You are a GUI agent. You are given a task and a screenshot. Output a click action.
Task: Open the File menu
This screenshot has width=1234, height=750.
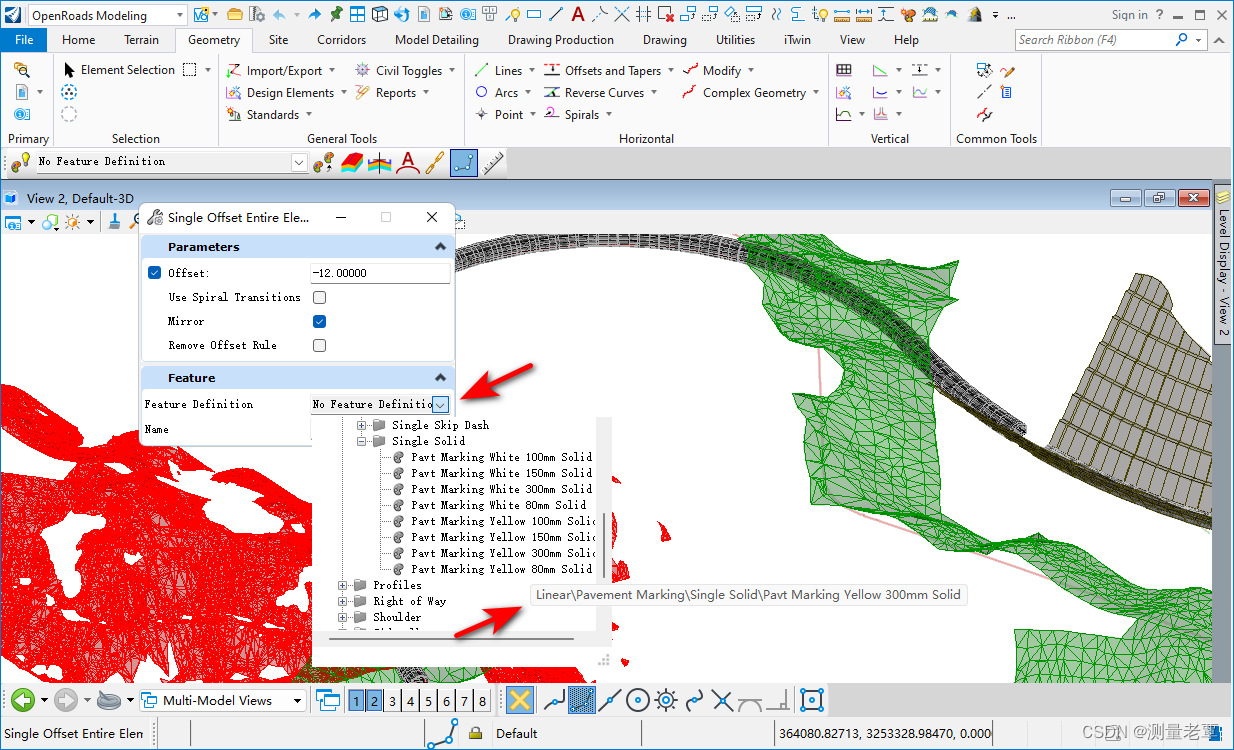[x=24, y=40]
